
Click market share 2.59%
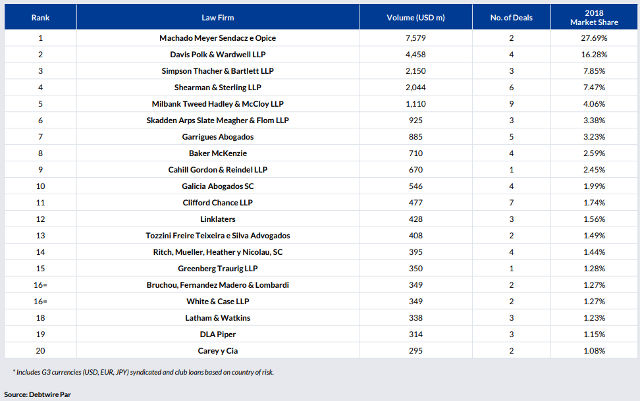(x=594, y=153)
